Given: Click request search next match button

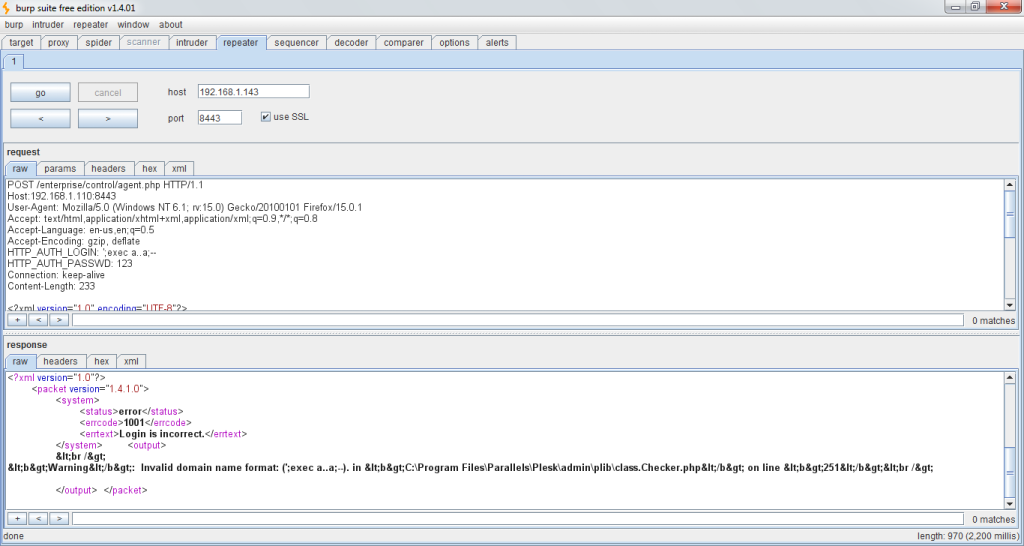Looking at the screenshot, I should point(59,320).
